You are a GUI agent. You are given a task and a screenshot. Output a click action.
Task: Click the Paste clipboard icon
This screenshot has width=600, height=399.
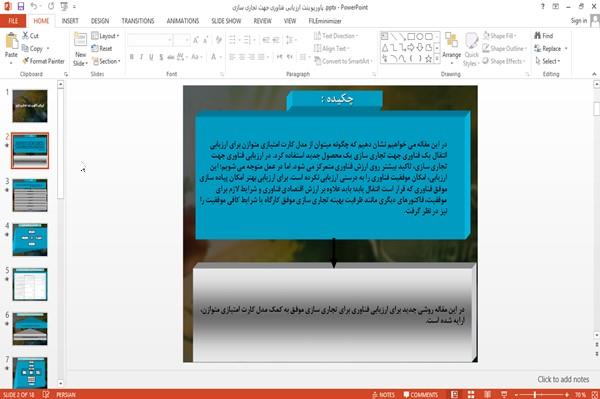pyautogui.click(x=11, y=41)
